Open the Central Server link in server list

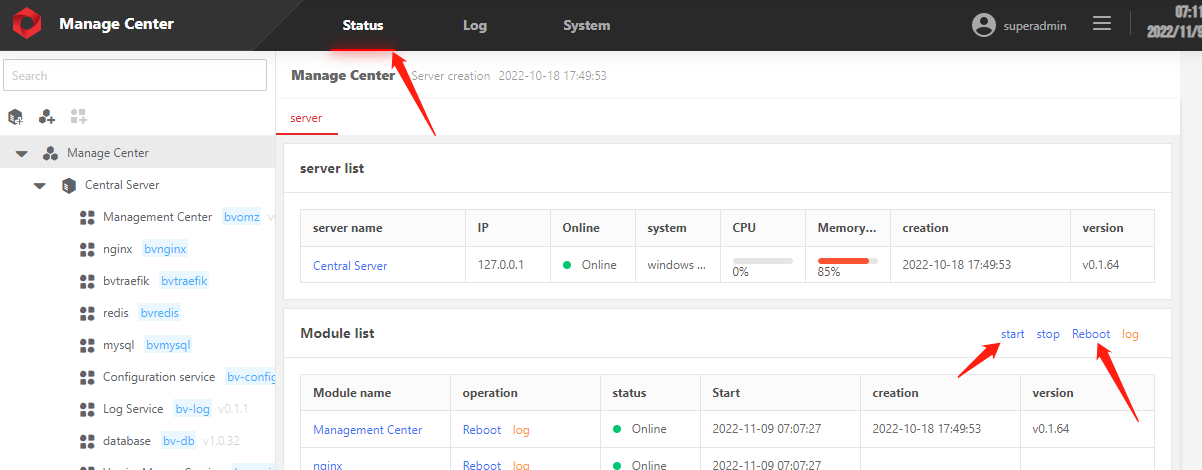[x=350, y=266]
